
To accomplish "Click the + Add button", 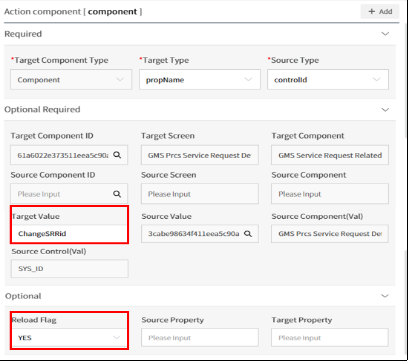I will pyautogui.click(x=380, y=12).
